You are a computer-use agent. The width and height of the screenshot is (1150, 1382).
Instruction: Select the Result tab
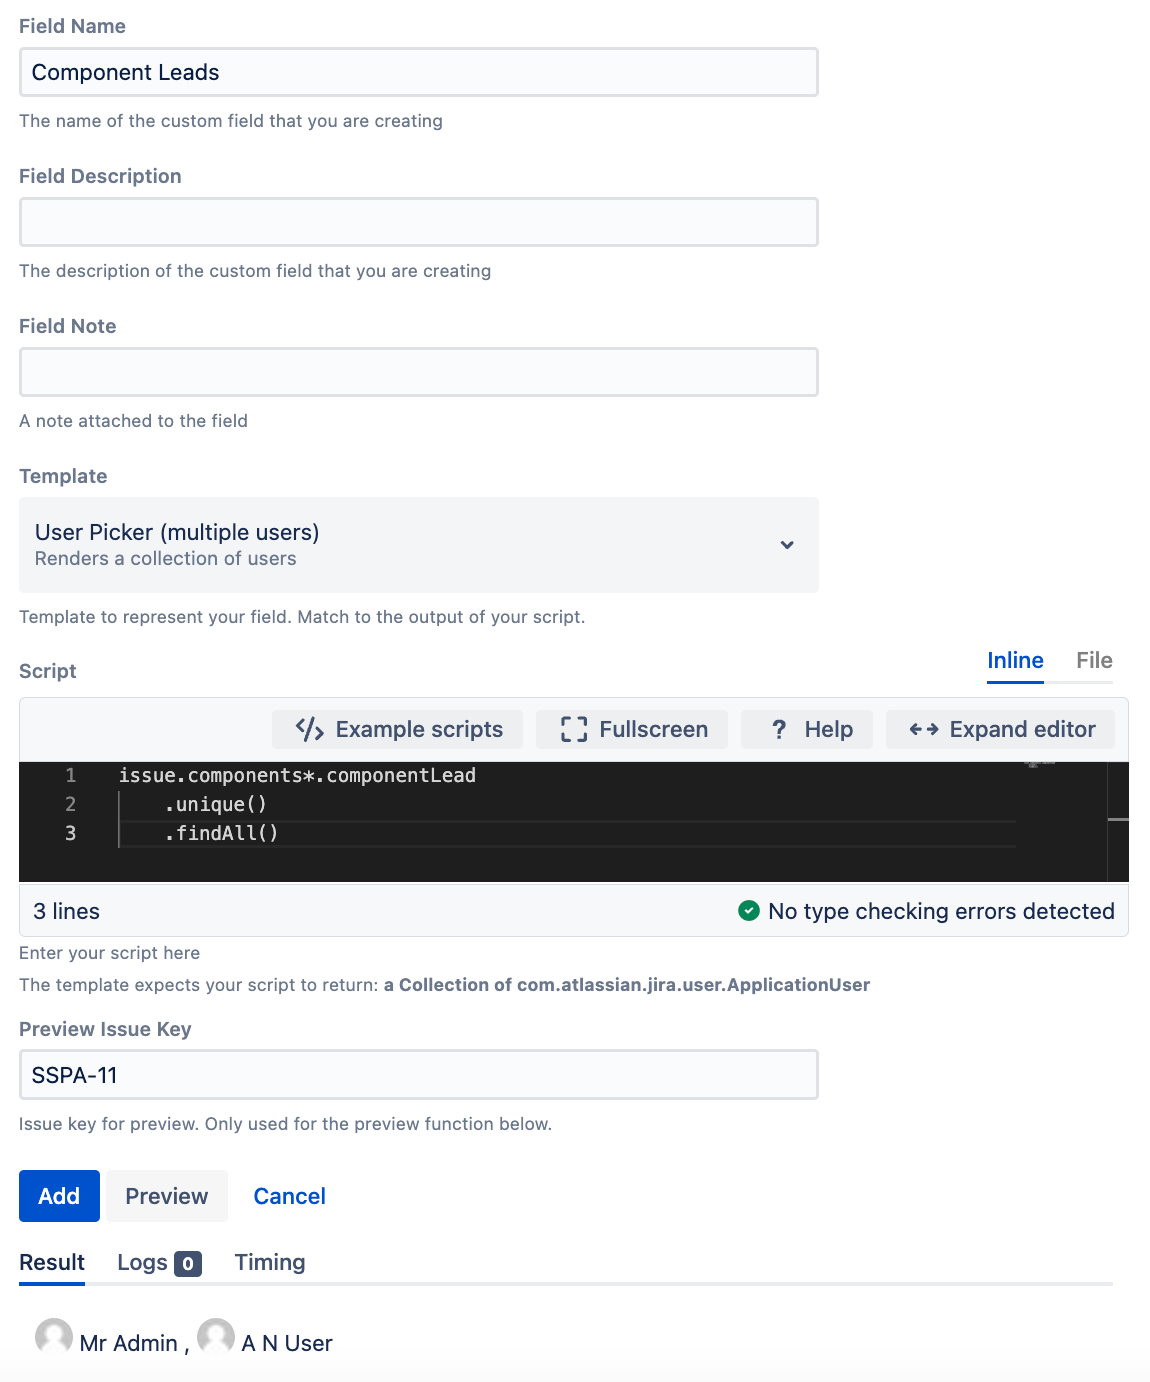pos(52,1262)
